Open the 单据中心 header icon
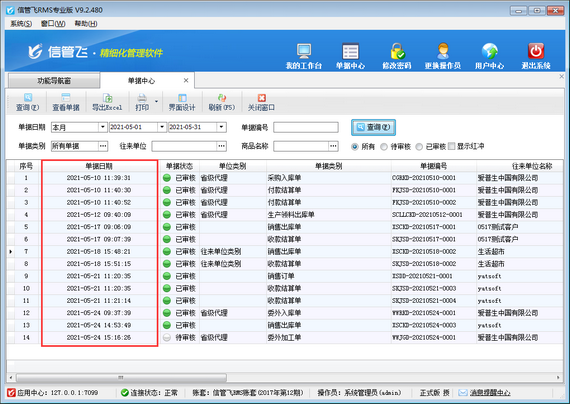Viewport: 570px width, 404px height. [350, 51]
